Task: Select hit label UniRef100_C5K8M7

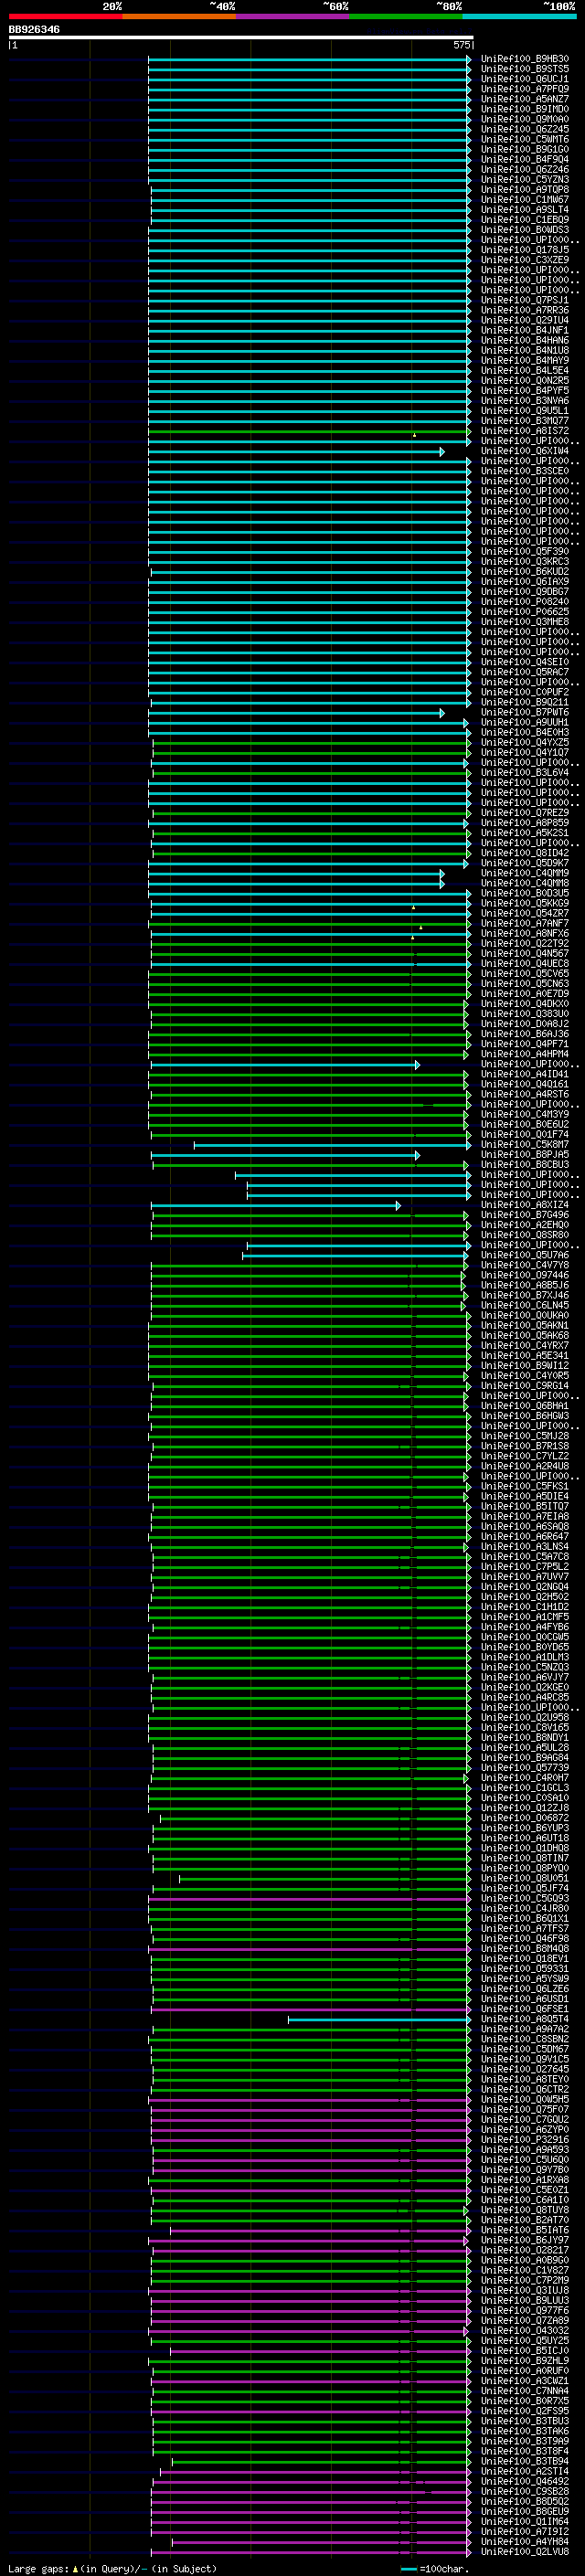Action: click(525, 1144)
